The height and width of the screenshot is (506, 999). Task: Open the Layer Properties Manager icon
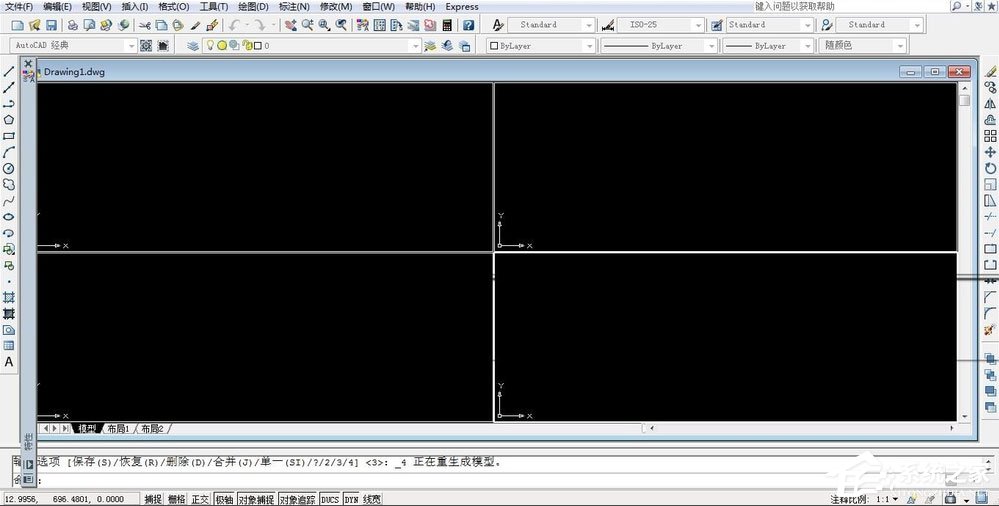coord(192,46)
